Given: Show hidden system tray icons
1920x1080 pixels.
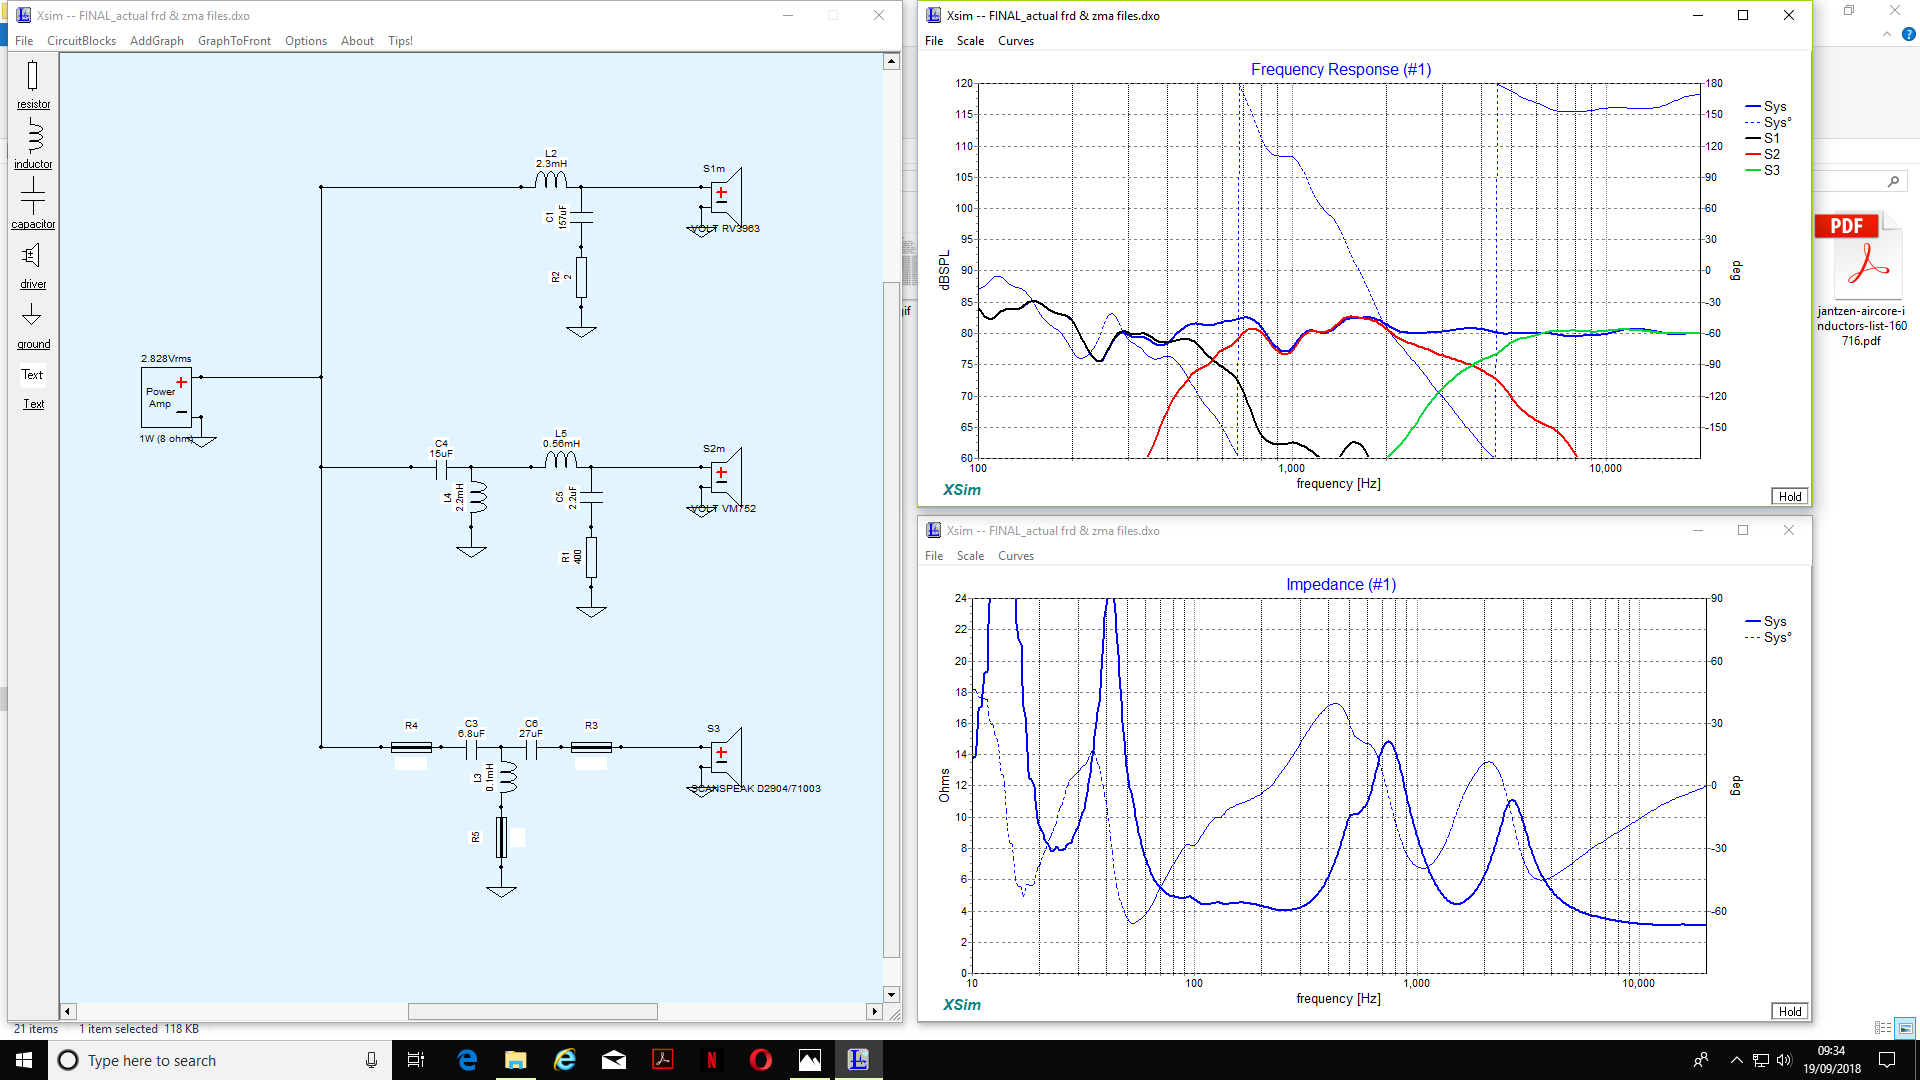Looking at the screenshot, I should [1736, 1060].
